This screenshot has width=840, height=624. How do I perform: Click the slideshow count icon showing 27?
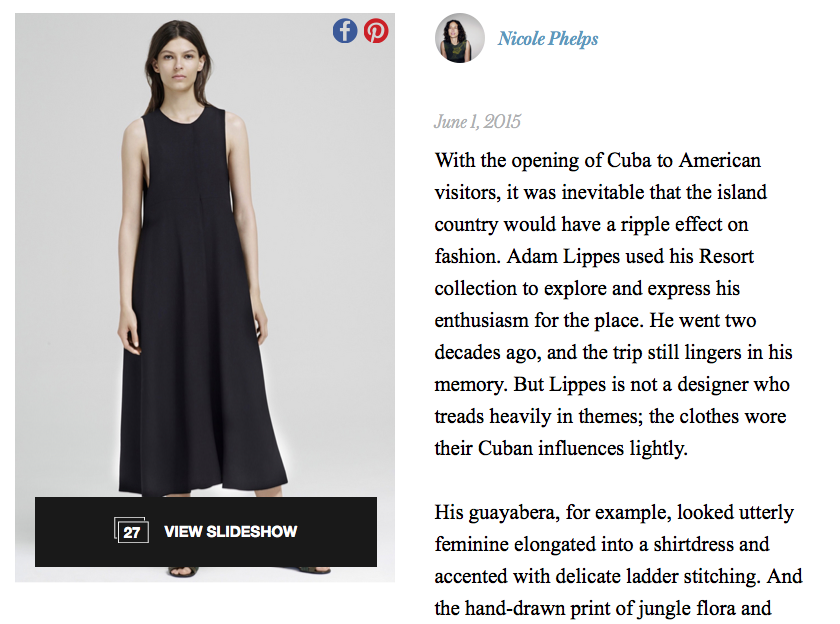[x=131, y=532]
